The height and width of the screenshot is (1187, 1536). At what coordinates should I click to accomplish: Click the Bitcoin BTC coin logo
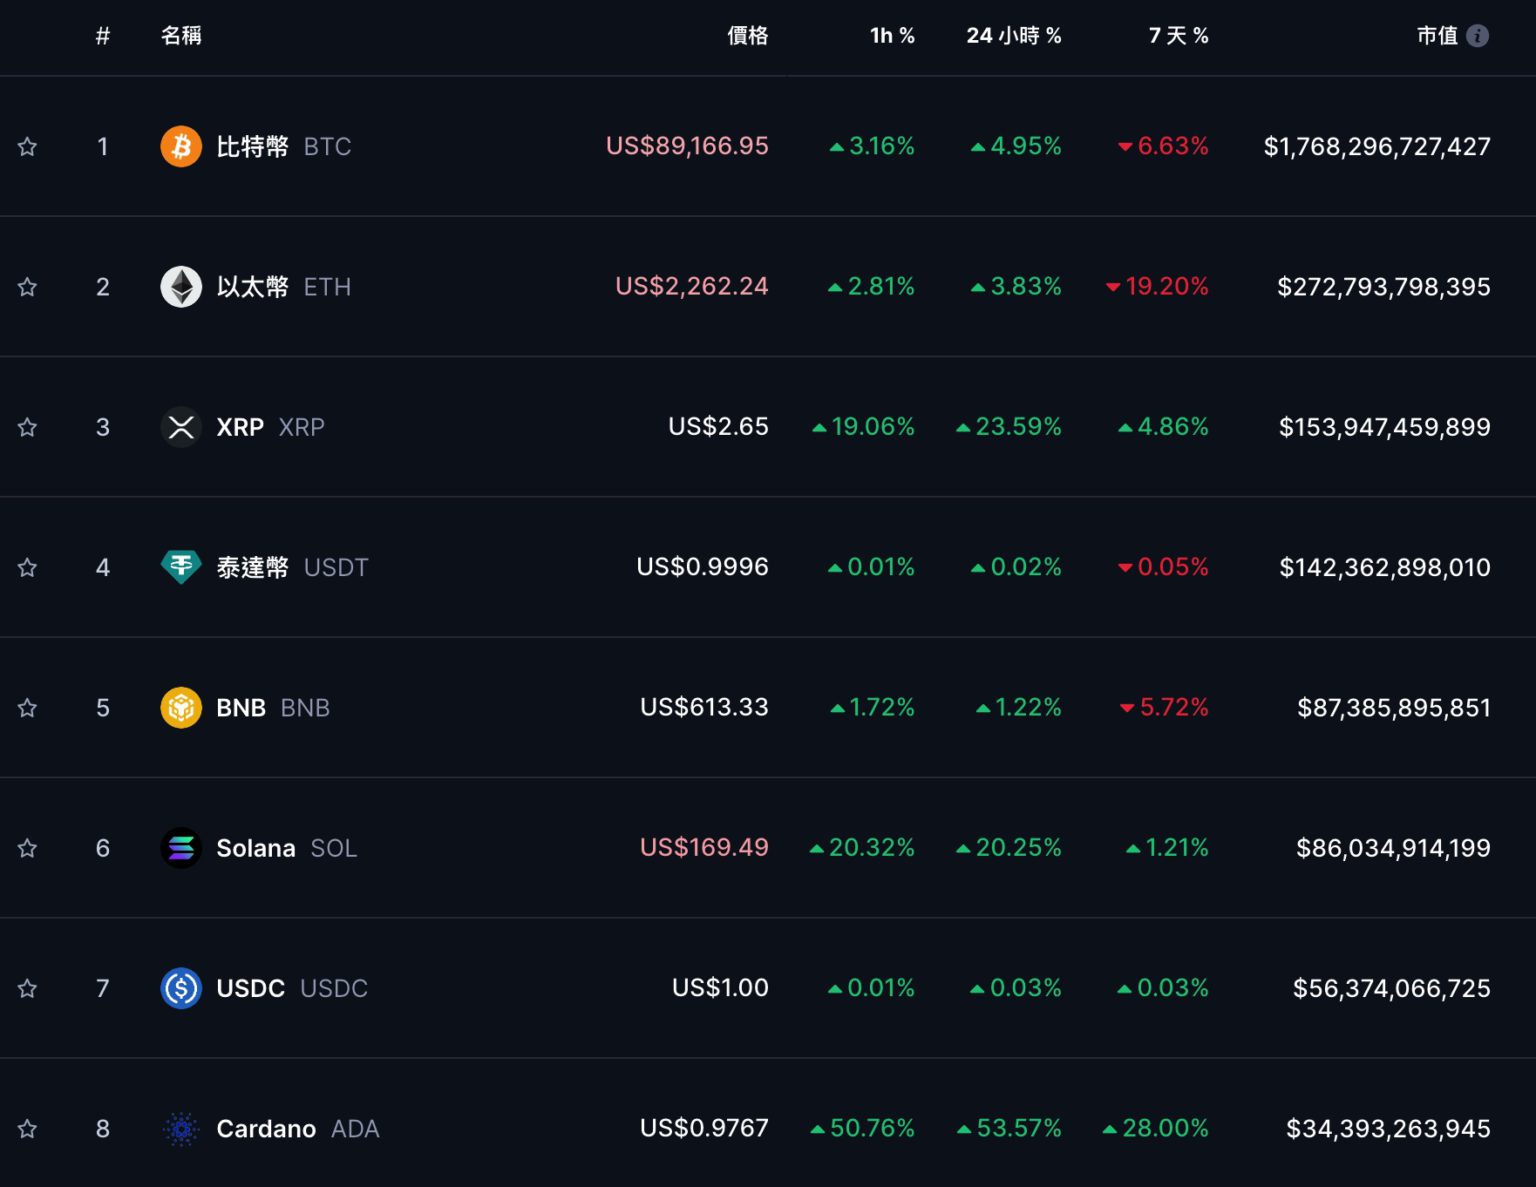coord(181,146)
